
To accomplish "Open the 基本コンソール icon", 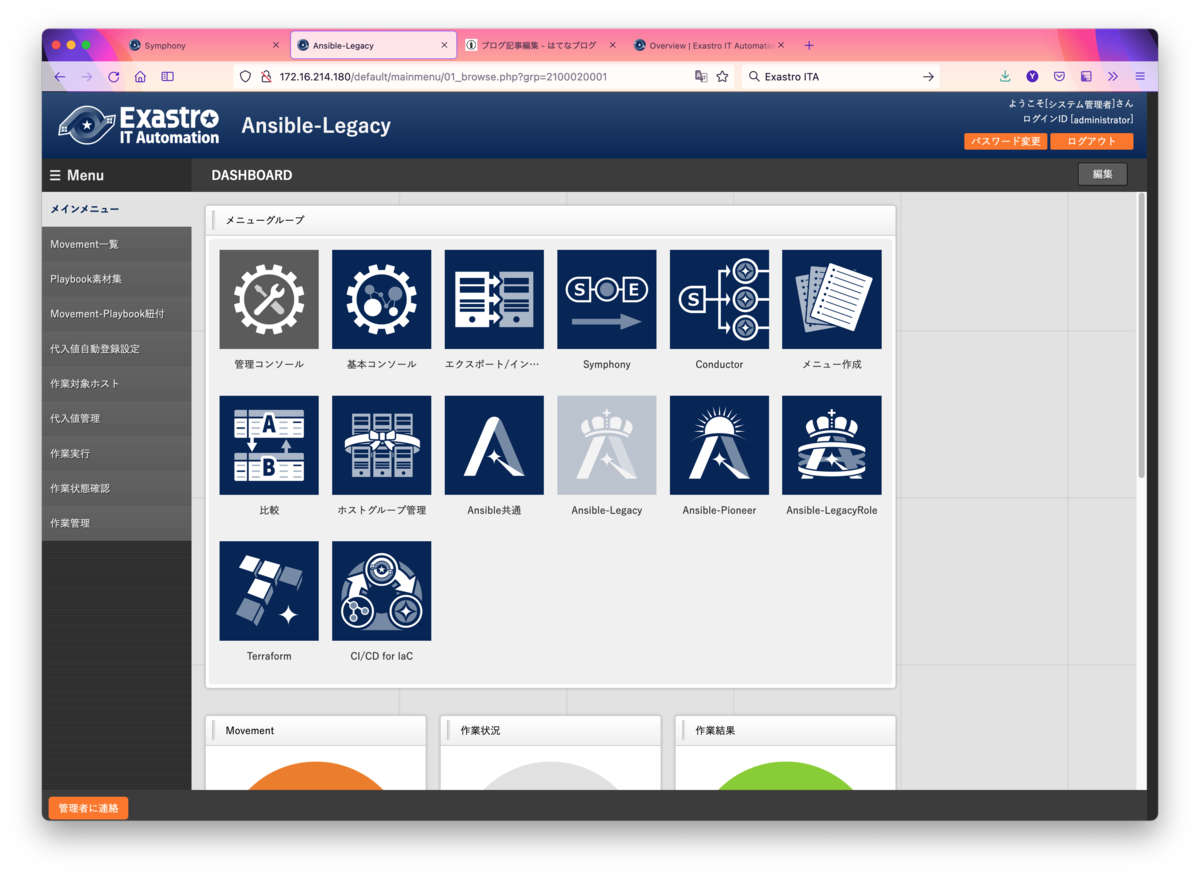I will [381, 299].
